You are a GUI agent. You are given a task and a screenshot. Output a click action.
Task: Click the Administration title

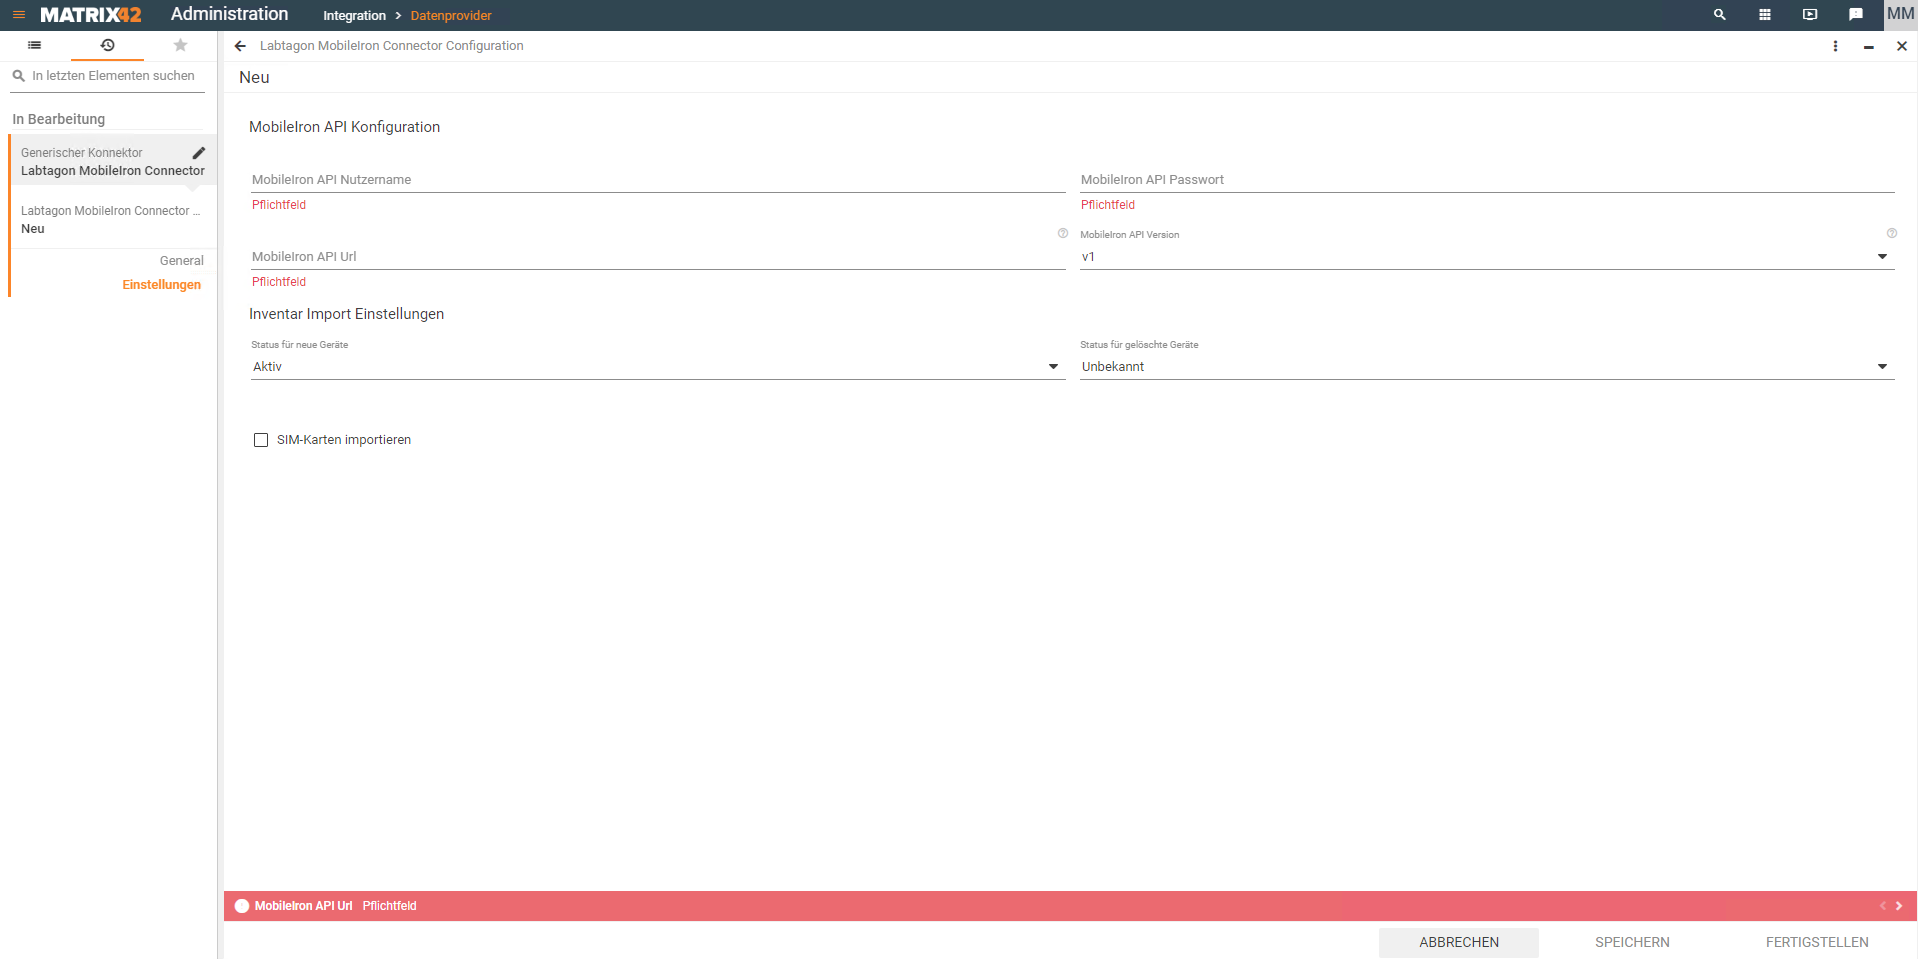pyautogui.click(x=229, y=14)
